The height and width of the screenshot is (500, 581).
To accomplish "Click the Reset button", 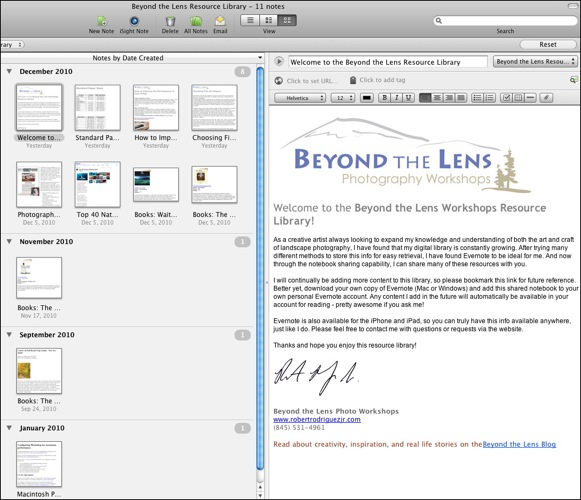I will click(548, 44).
